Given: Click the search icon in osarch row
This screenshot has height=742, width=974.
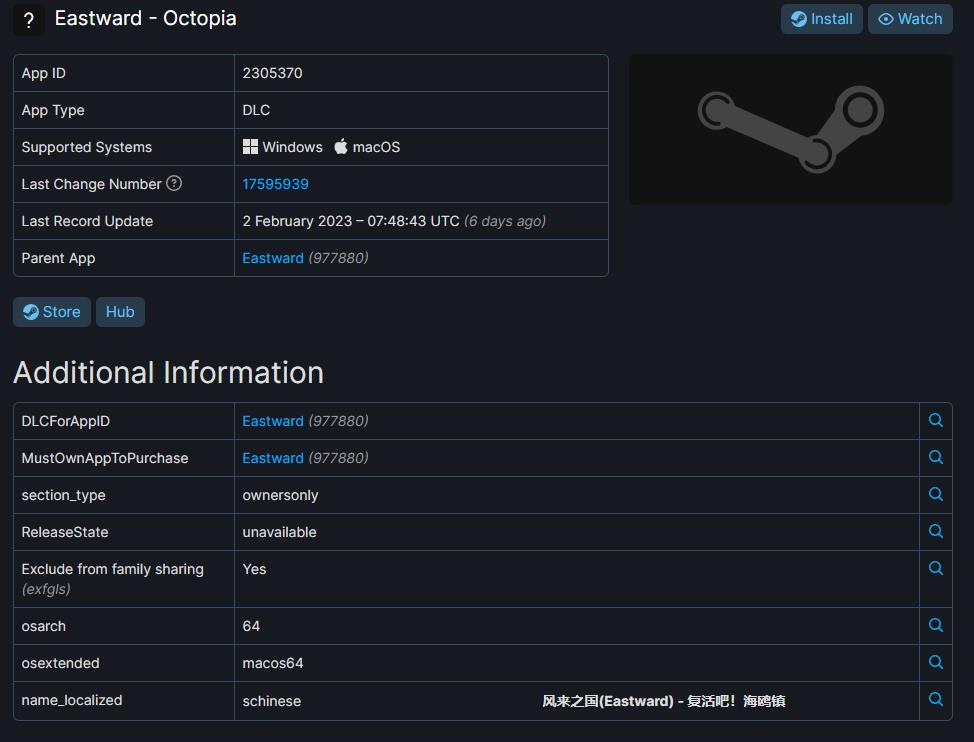Looking at the screenshot, I should click(936, 626).
